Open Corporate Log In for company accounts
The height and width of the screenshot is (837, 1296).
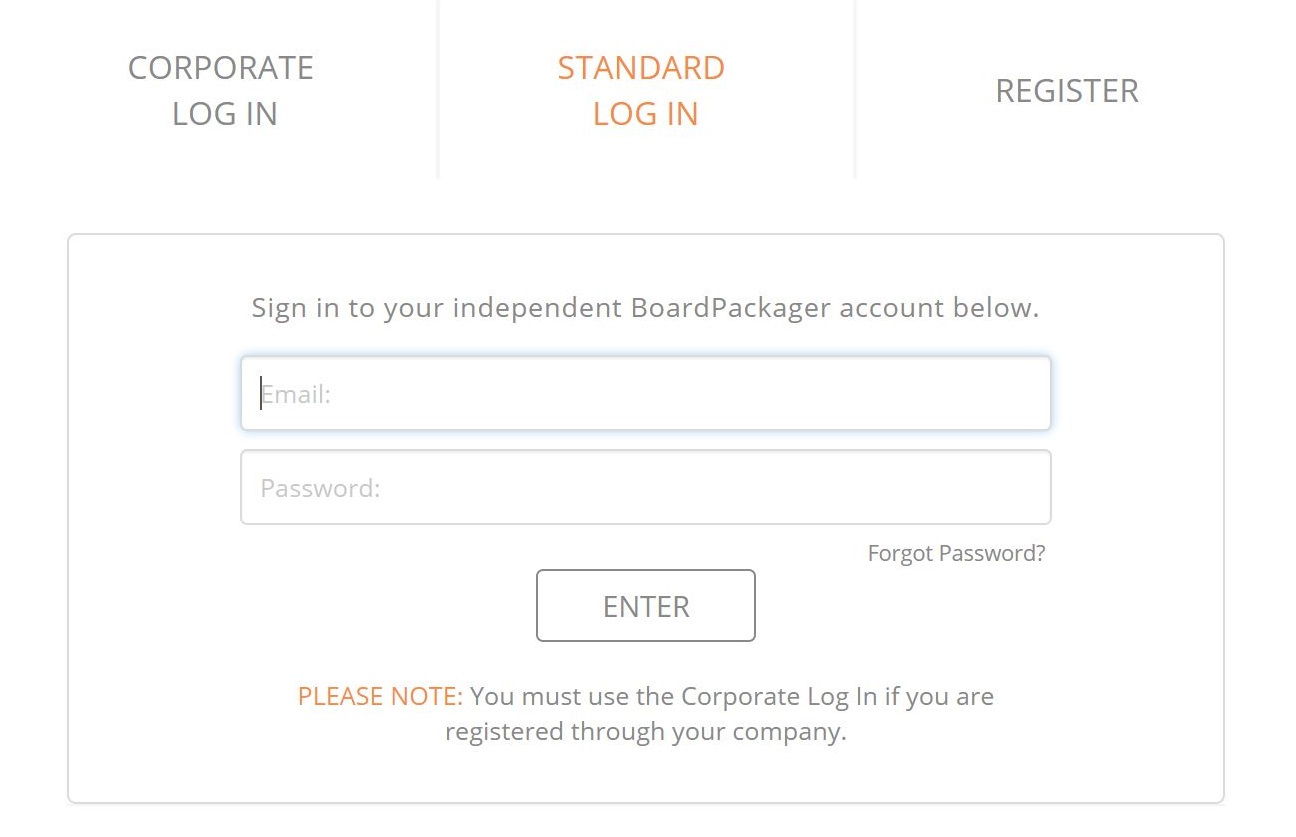tap(220, 90)
